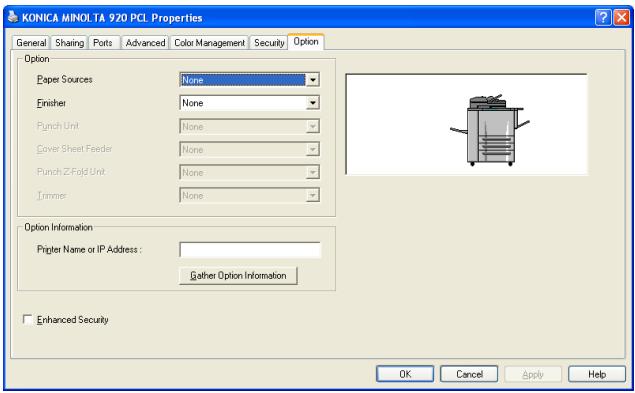The image size is (635, 393).
Task: Click the Cover Sheet Feeder label
Action: [x=75, y=149]
